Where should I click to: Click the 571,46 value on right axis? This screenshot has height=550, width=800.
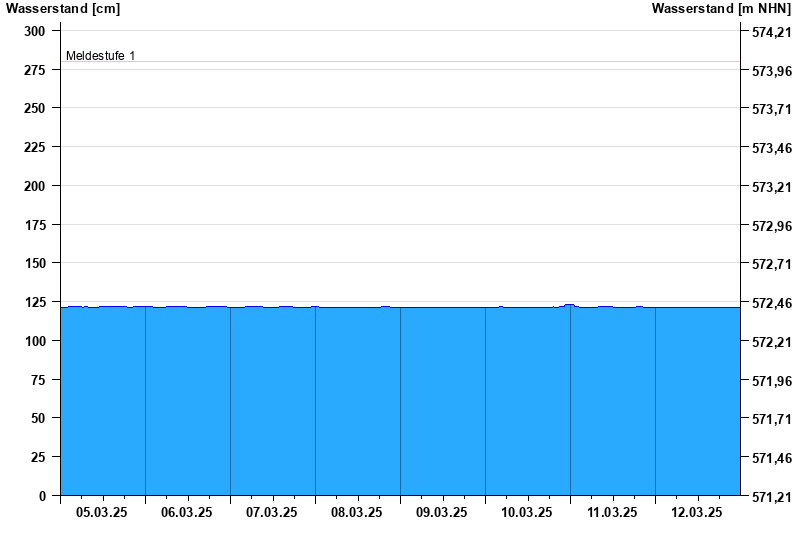point(772,458)
